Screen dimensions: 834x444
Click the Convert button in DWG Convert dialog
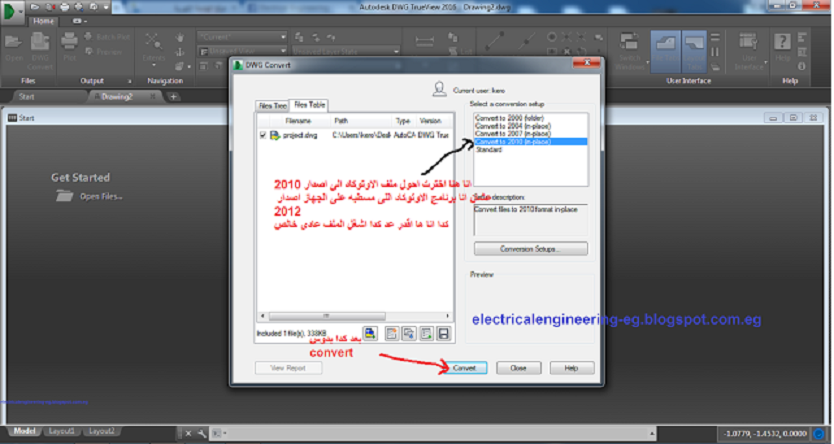465,368
